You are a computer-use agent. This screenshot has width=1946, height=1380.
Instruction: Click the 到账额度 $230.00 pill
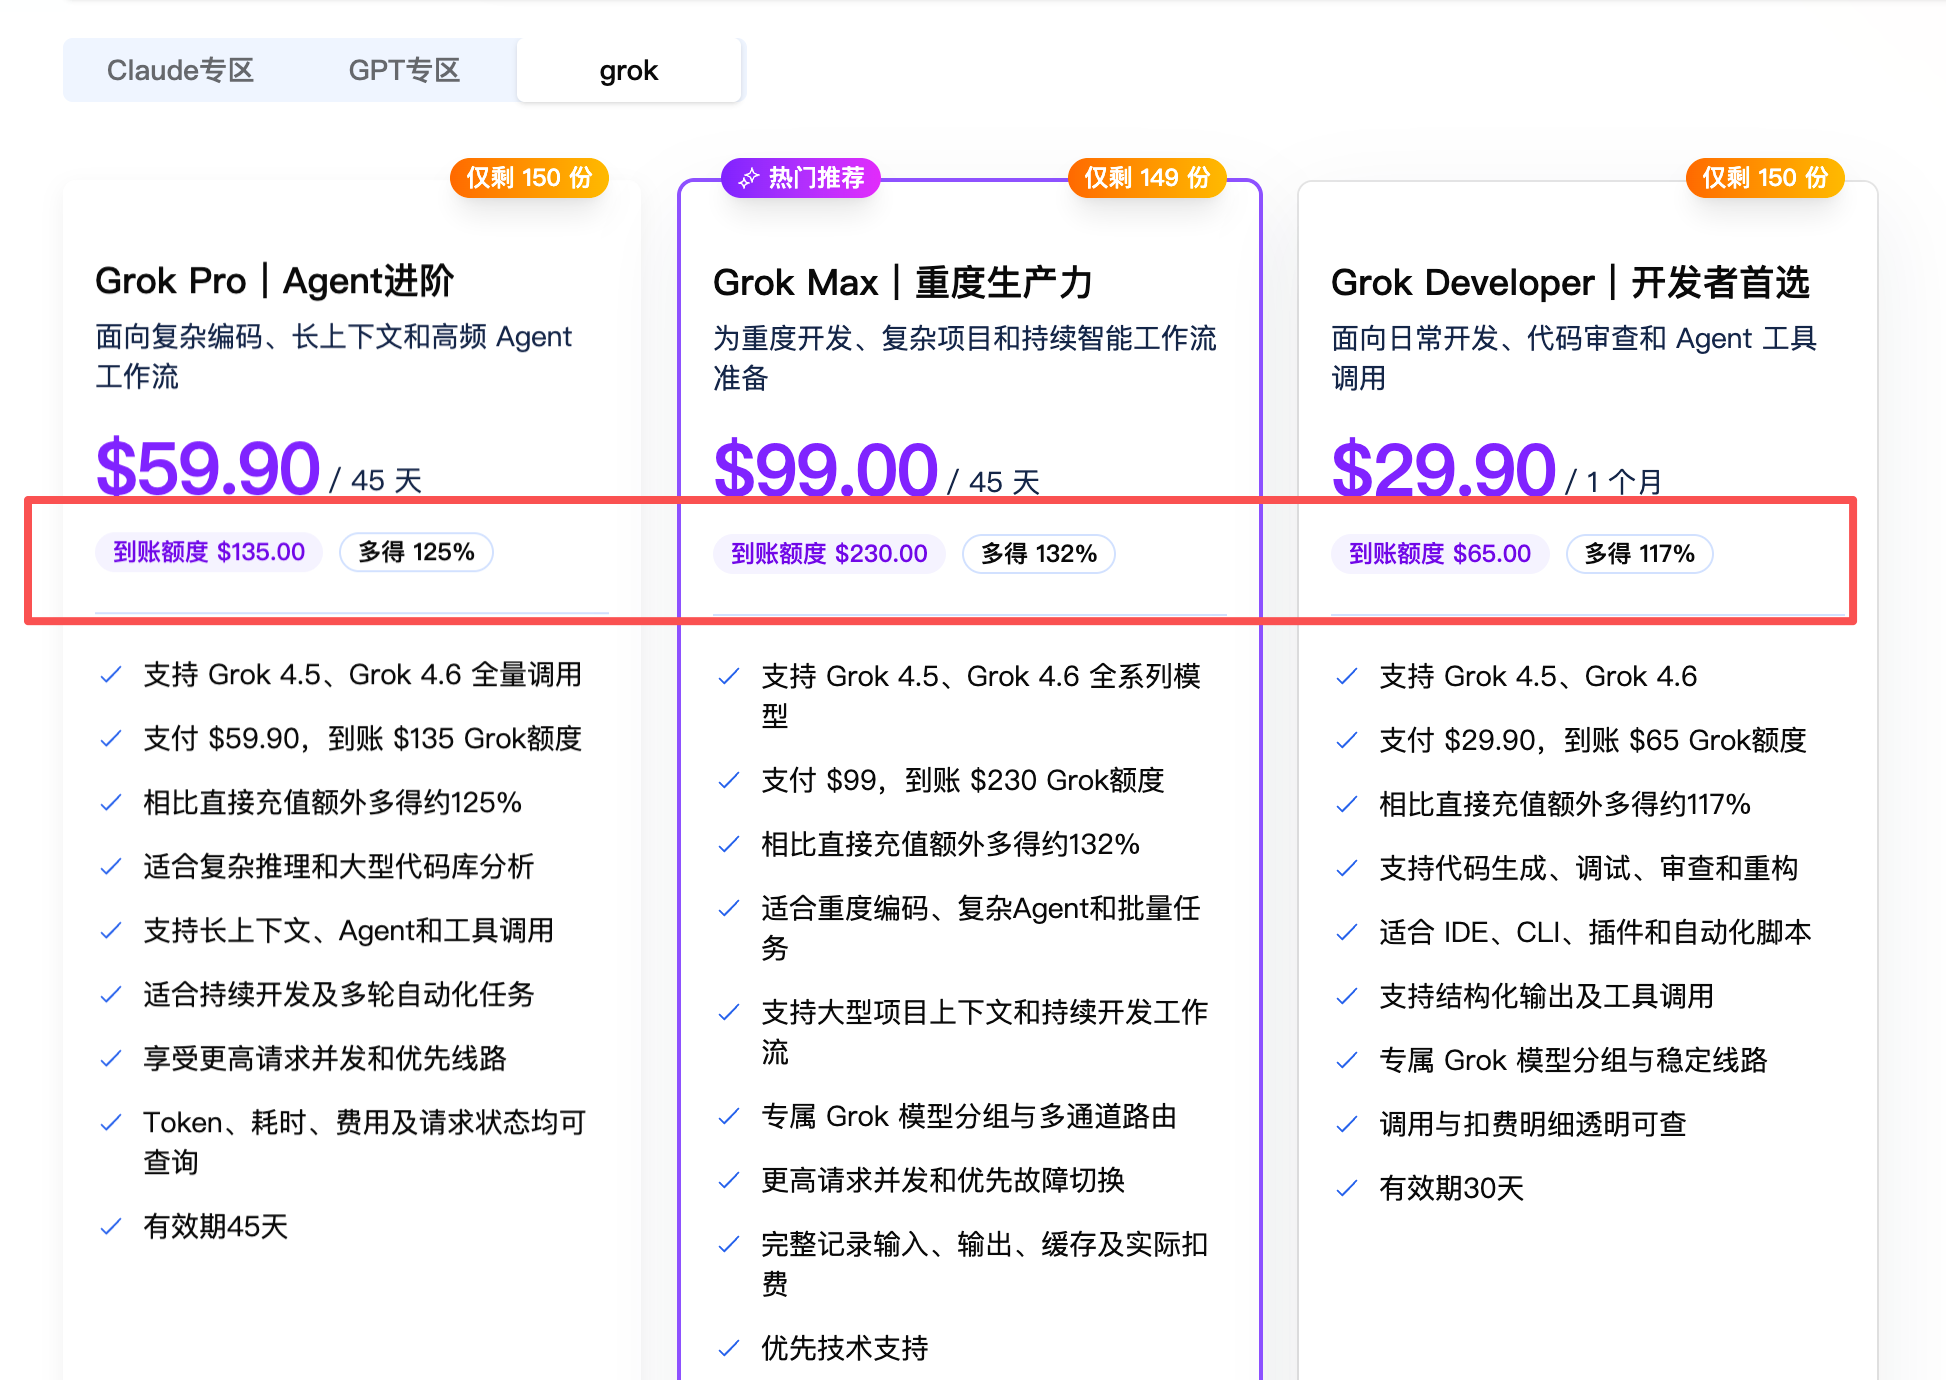coord(829,554)
